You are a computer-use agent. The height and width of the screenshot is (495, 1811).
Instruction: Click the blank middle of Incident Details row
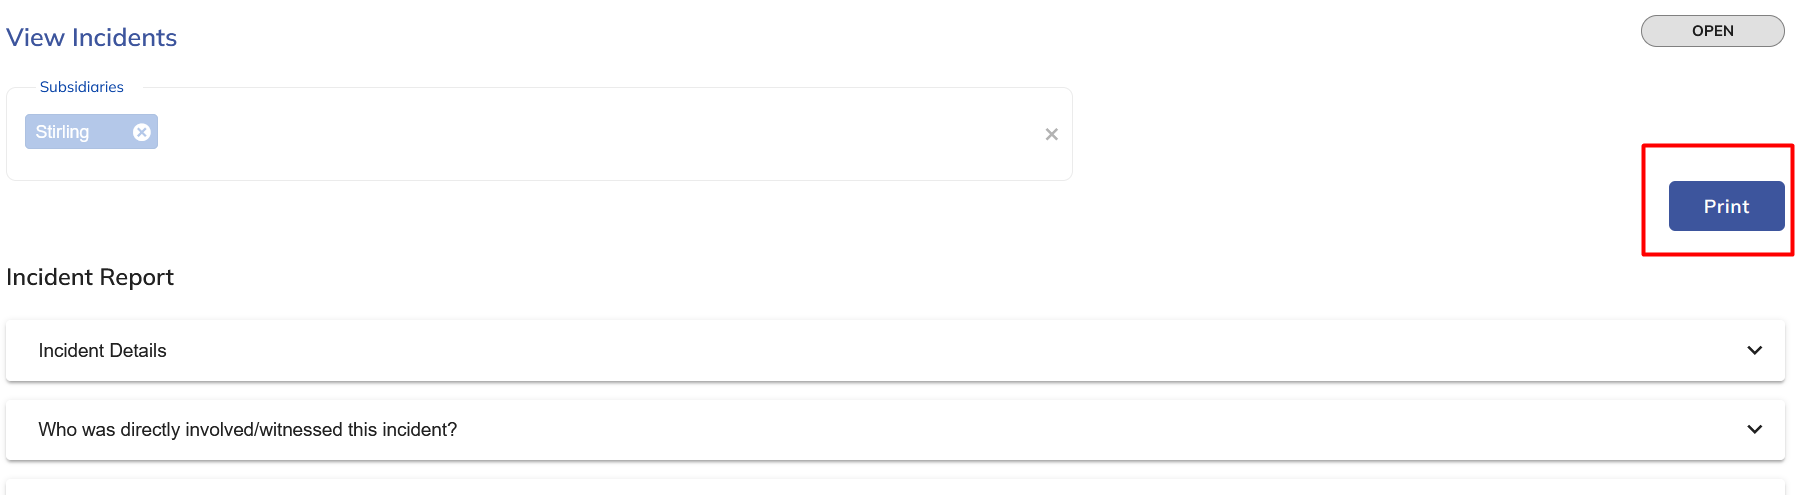pyautogui.click(x=900, y=350)
